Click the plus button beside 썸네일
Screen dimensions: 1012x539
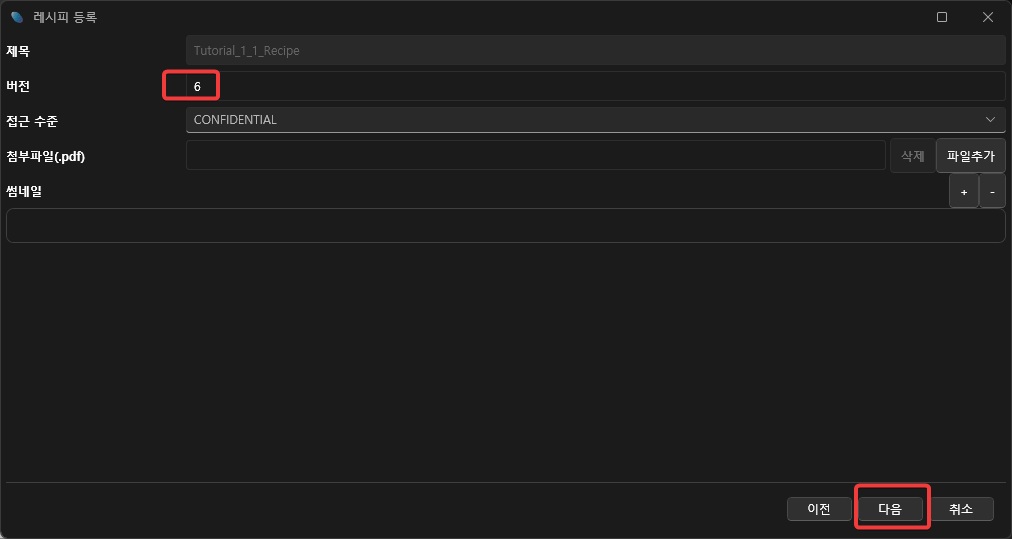tap(963, 191)
